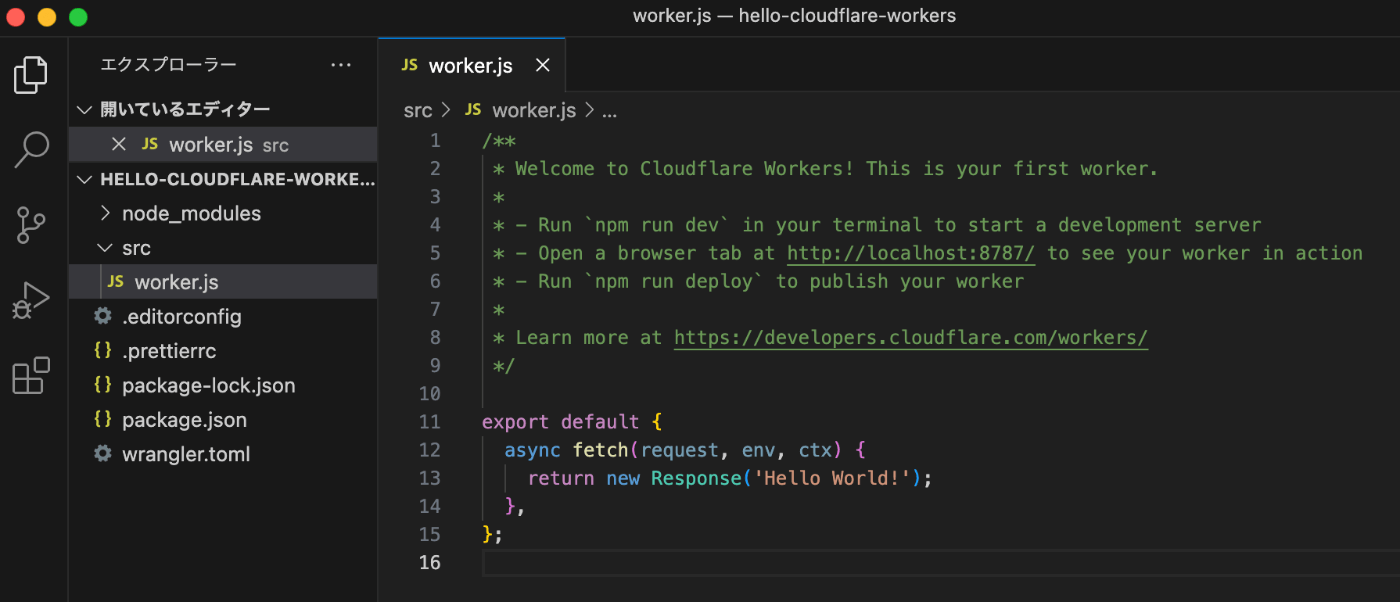The image size is (1400, 602).
Task: Click src in the breadcrumb
Action: tap(418, 110)
